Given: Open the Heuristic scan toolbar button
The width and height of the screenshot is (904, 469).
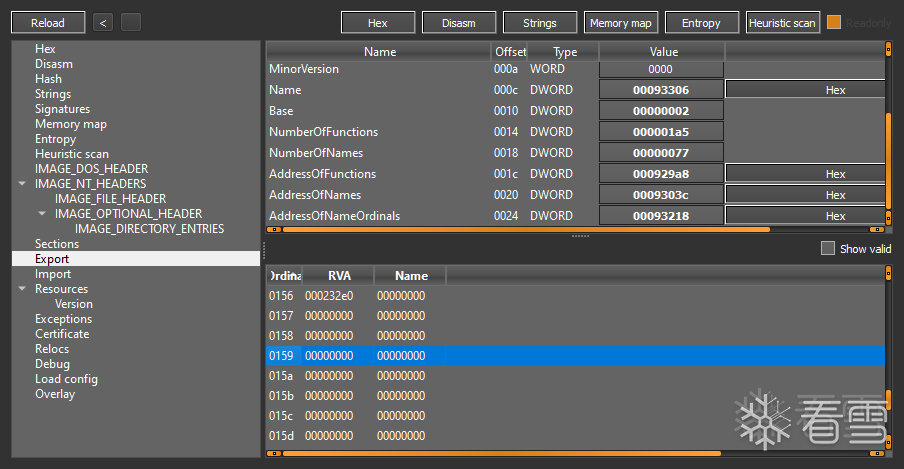Looking at the screenshot, I should [x=782, y=23].
